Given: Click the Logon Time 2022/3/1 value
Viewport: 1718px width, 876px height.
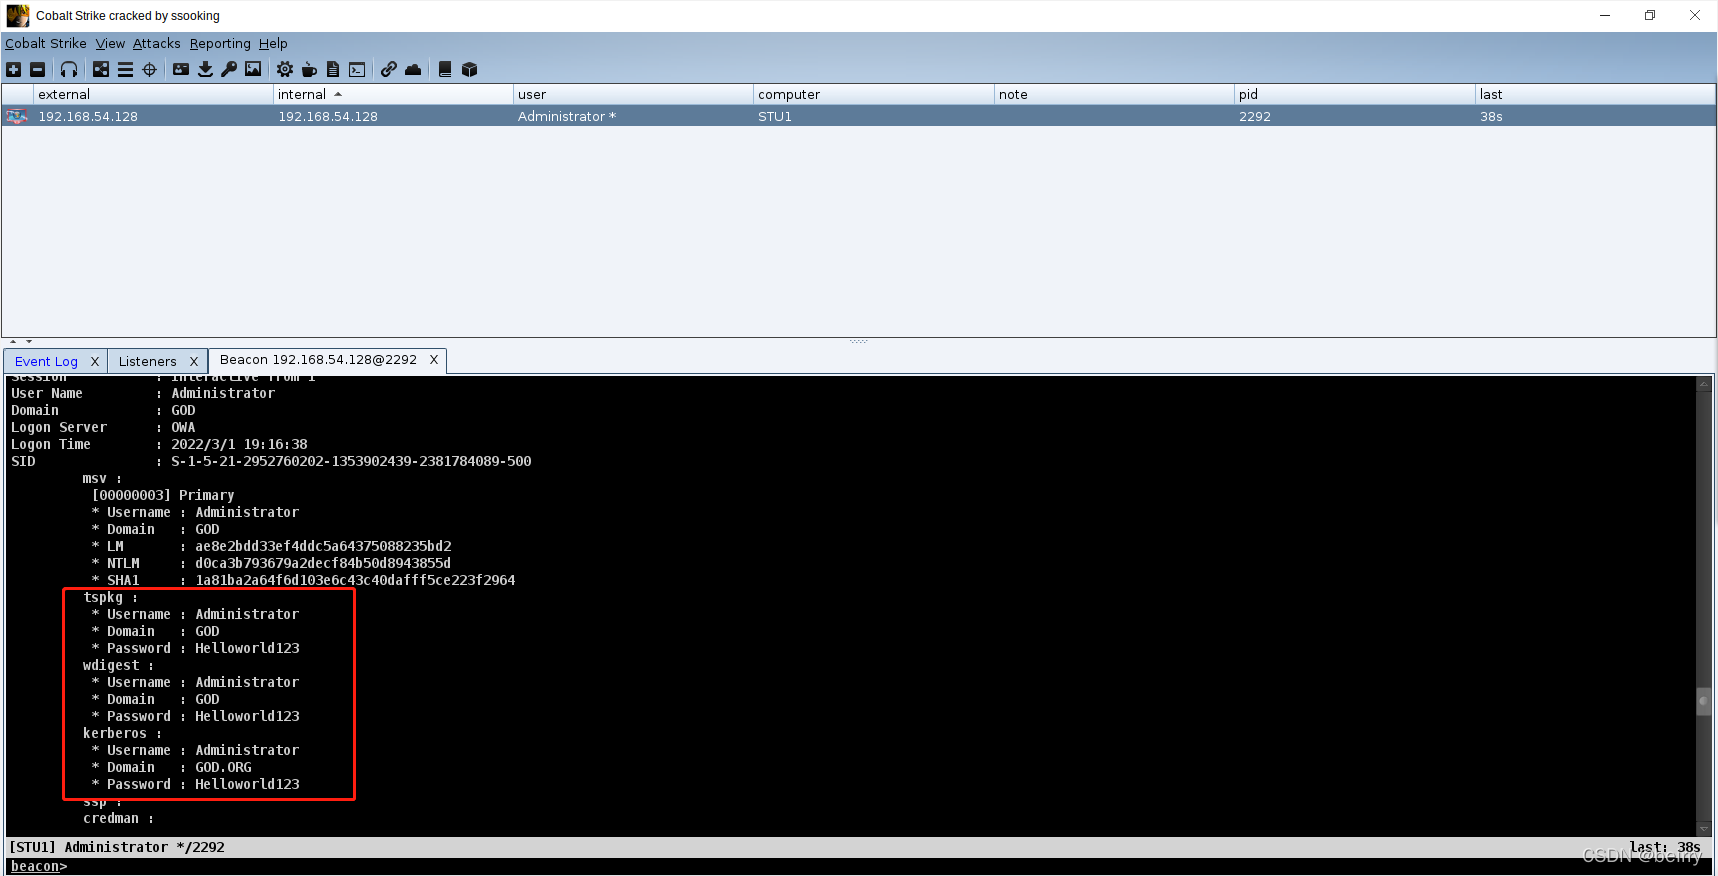Looking at the screenshot, I should pyautogui.click(x=239, y=444).
